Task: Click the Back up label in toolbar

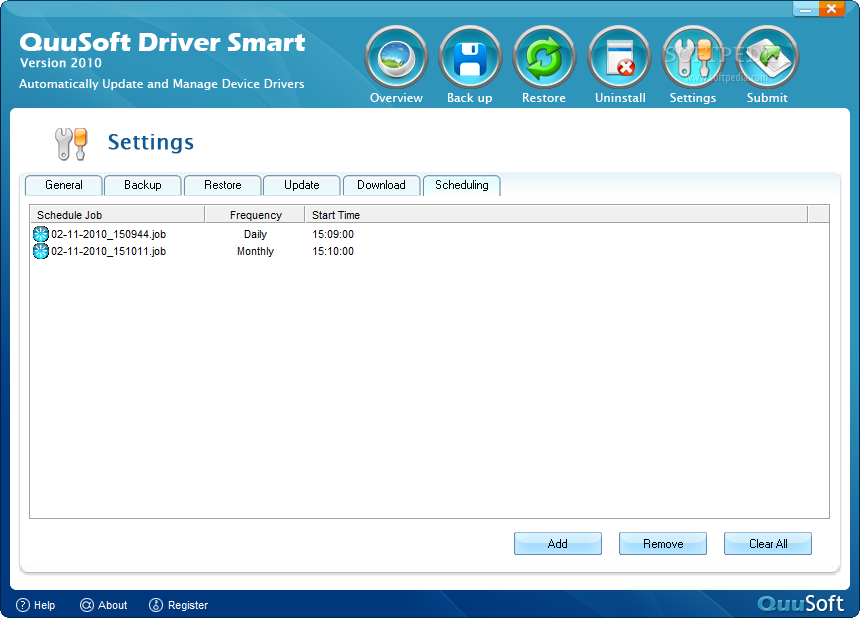Action: 469,98
